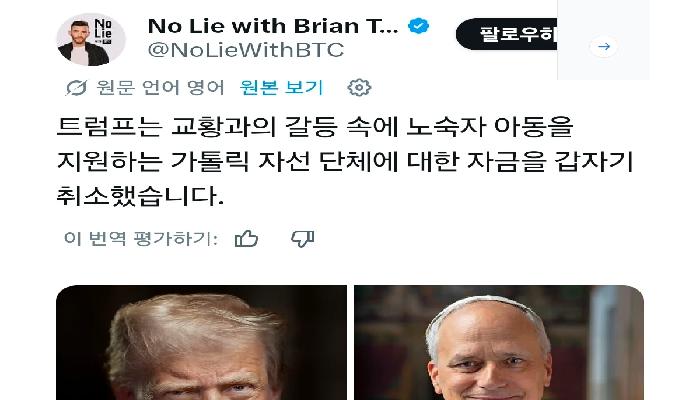Open the right attached photo

coord(499,342)
